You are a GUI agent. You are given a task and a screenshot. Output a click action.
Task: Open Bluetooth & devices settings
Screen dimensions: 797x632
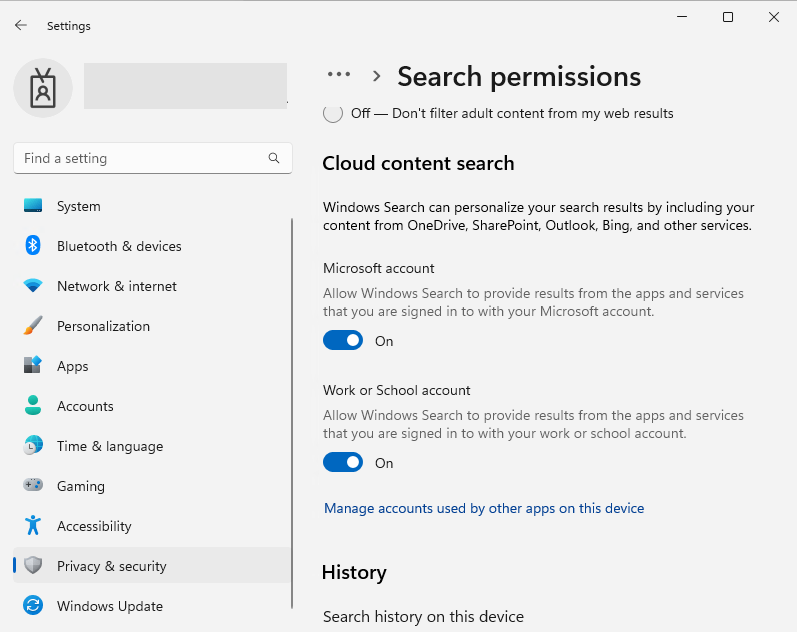coord(152,246)
